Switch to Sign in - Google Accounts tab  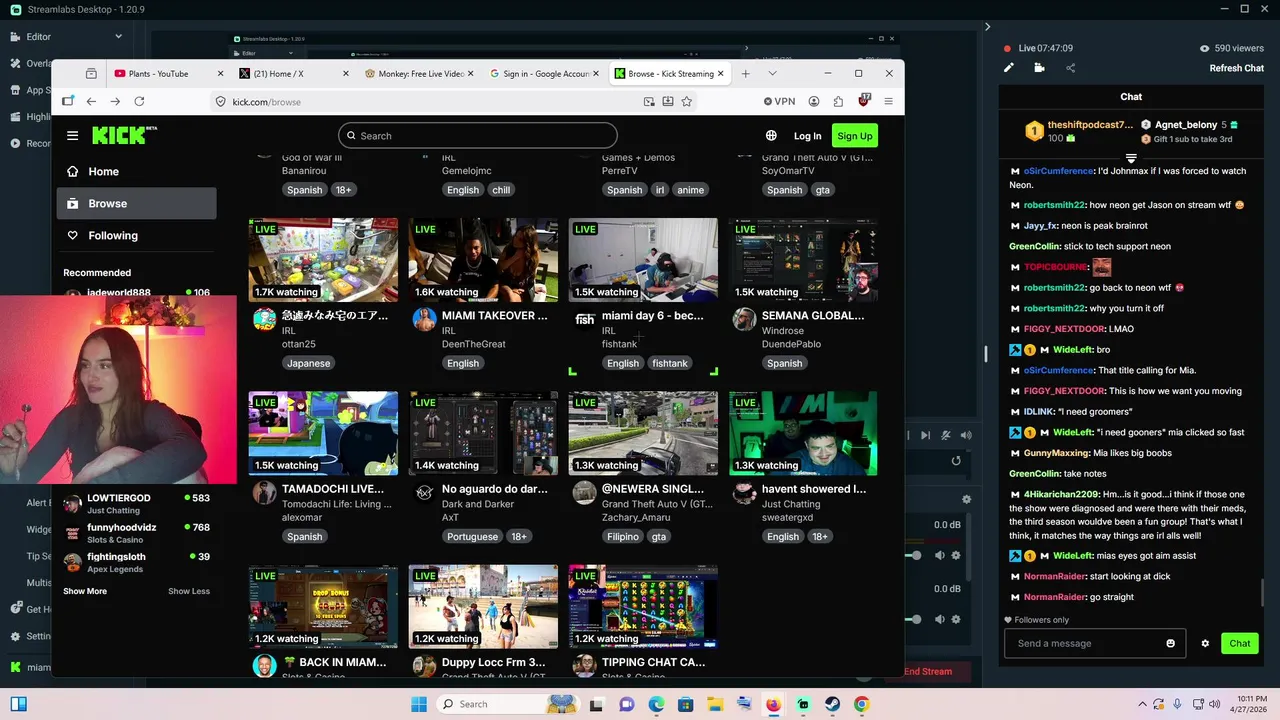tap(543, 73)
